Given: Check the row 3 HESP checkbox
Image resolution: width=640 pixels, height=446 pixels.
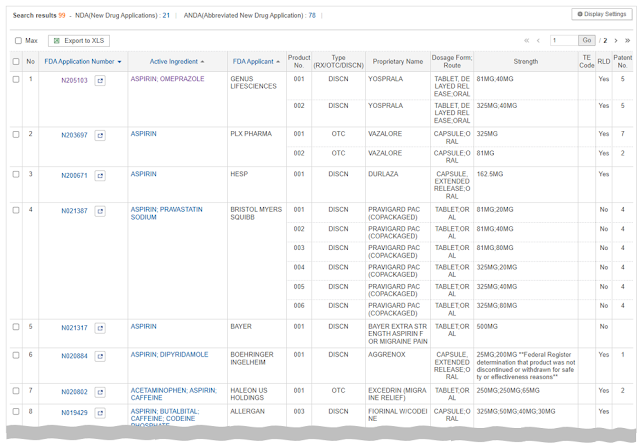Looking at the screenshot, I should 16,175.
